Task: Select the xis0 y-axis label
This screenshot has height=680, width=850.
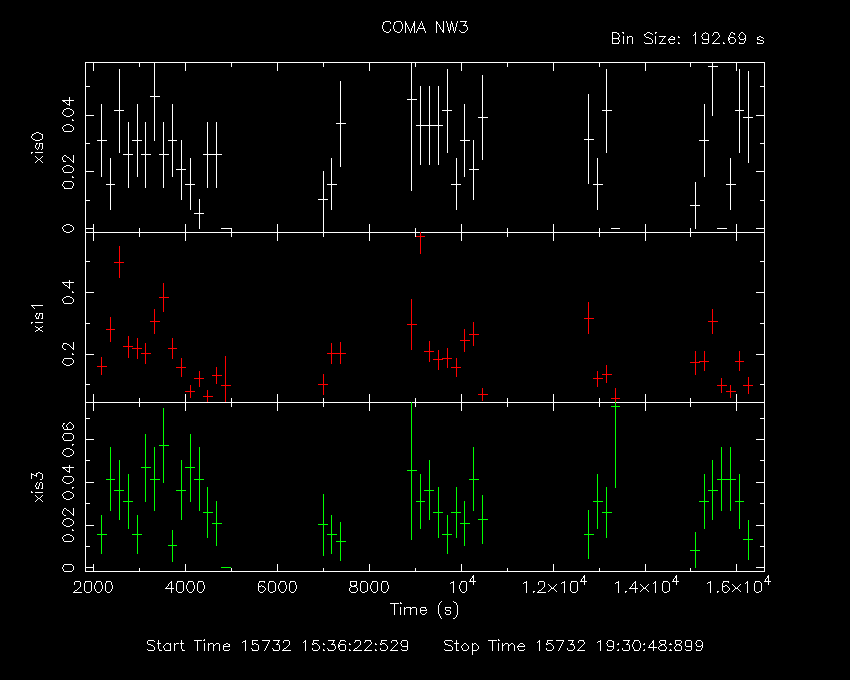Action: click(38, 147)
